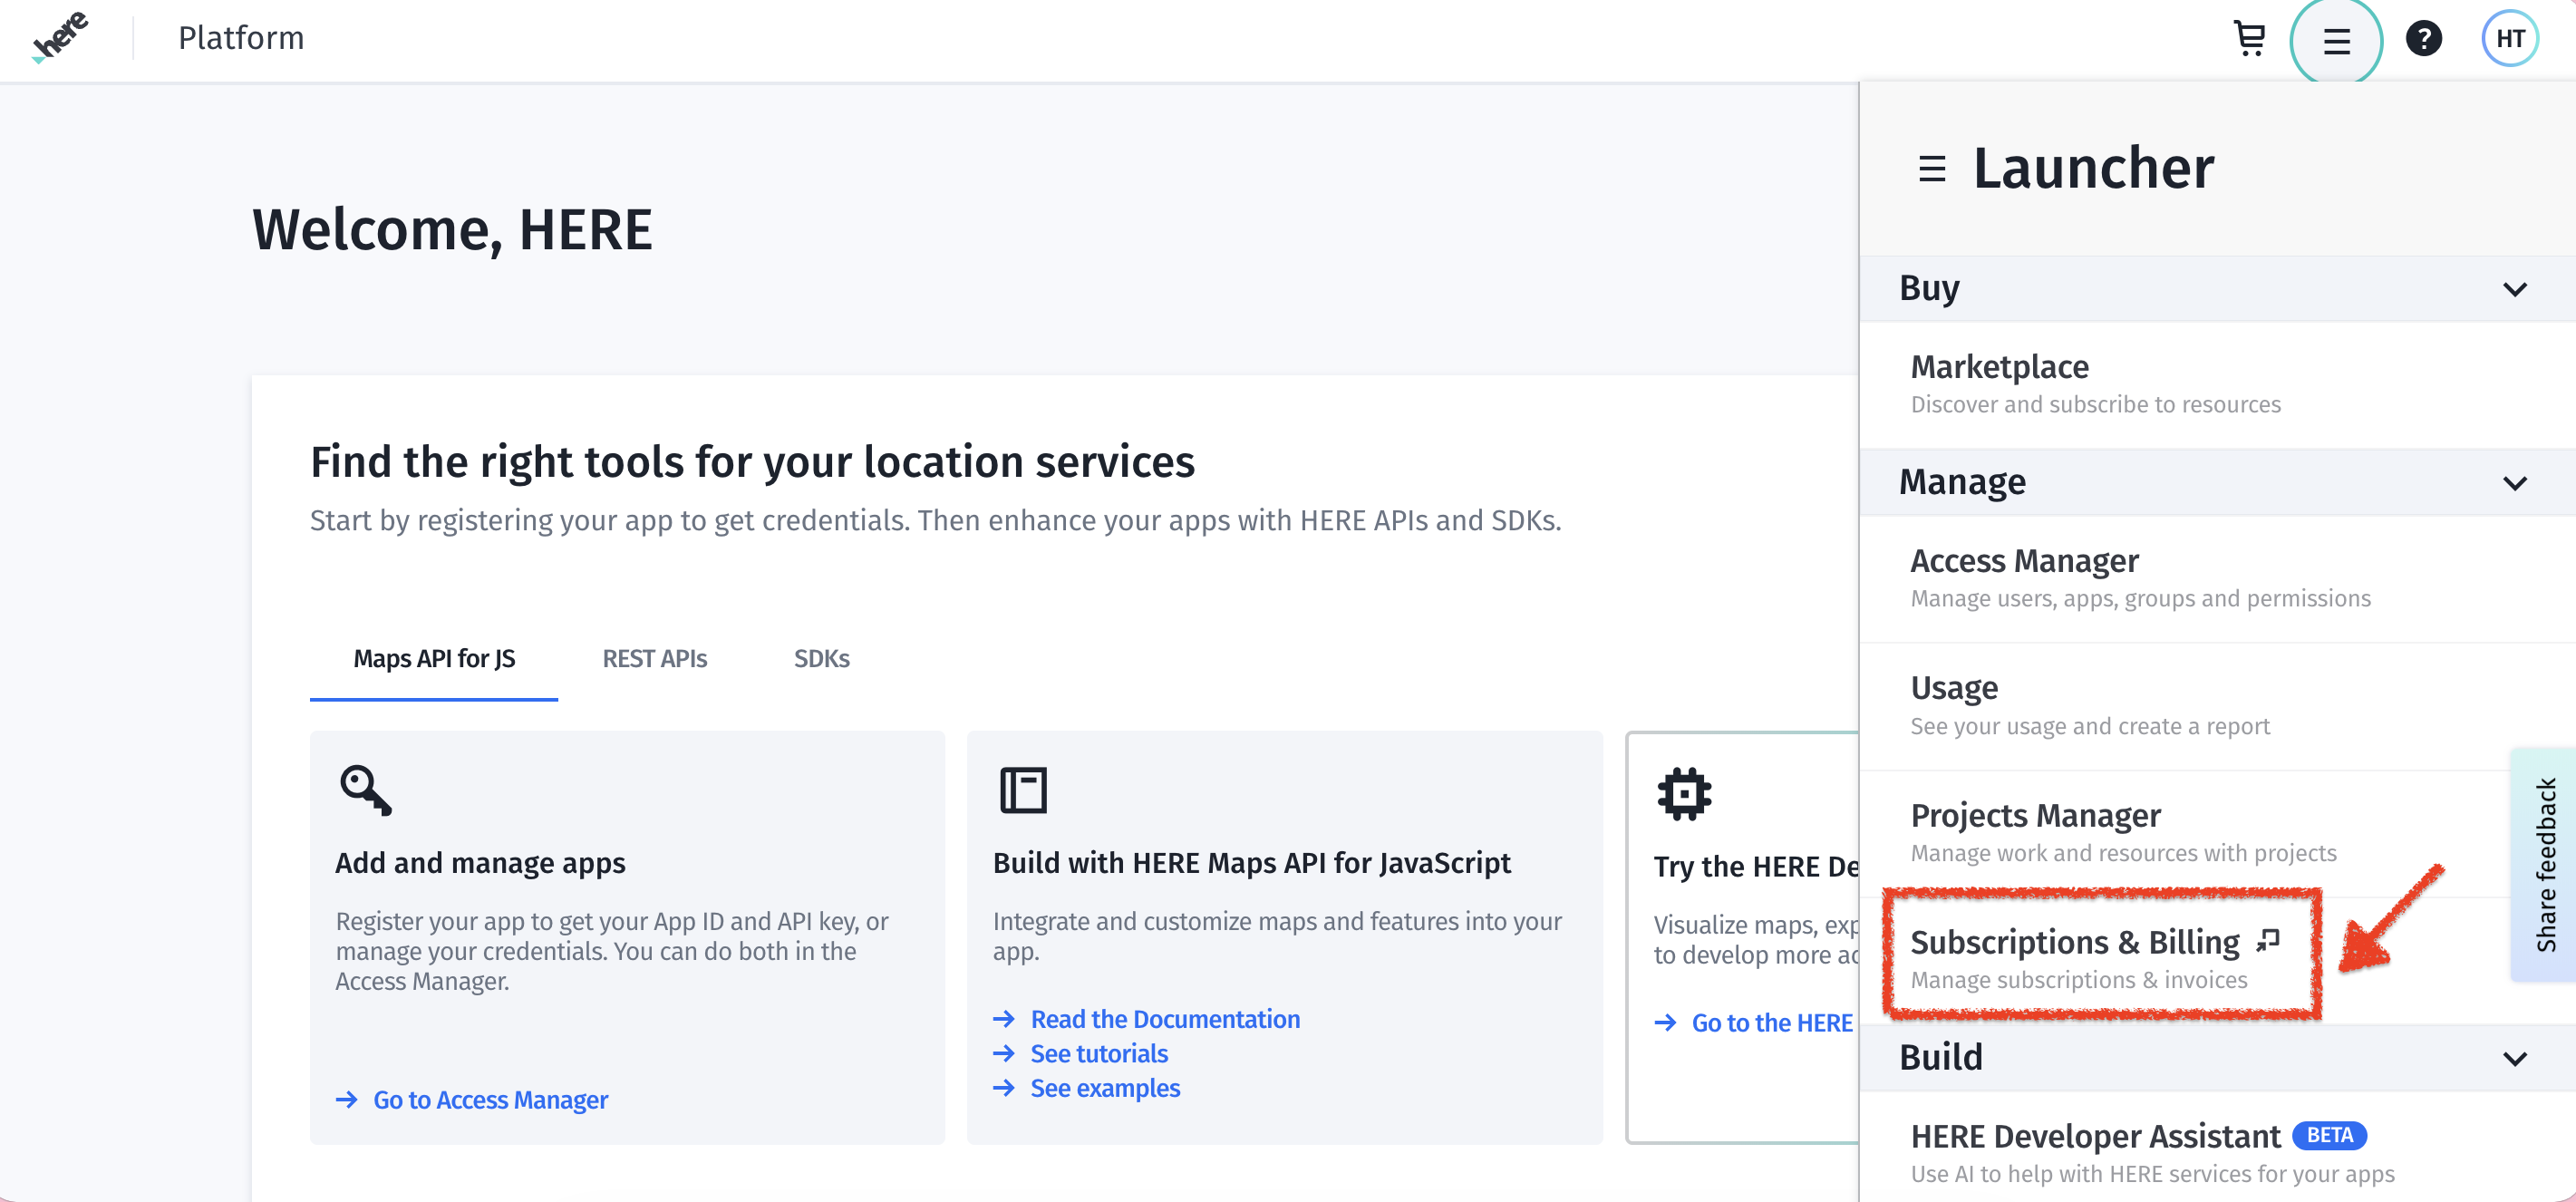Click the Welcome, HERE heading
The height and width of the screenshot is (1202, 2576).
[x=452, y=230]
